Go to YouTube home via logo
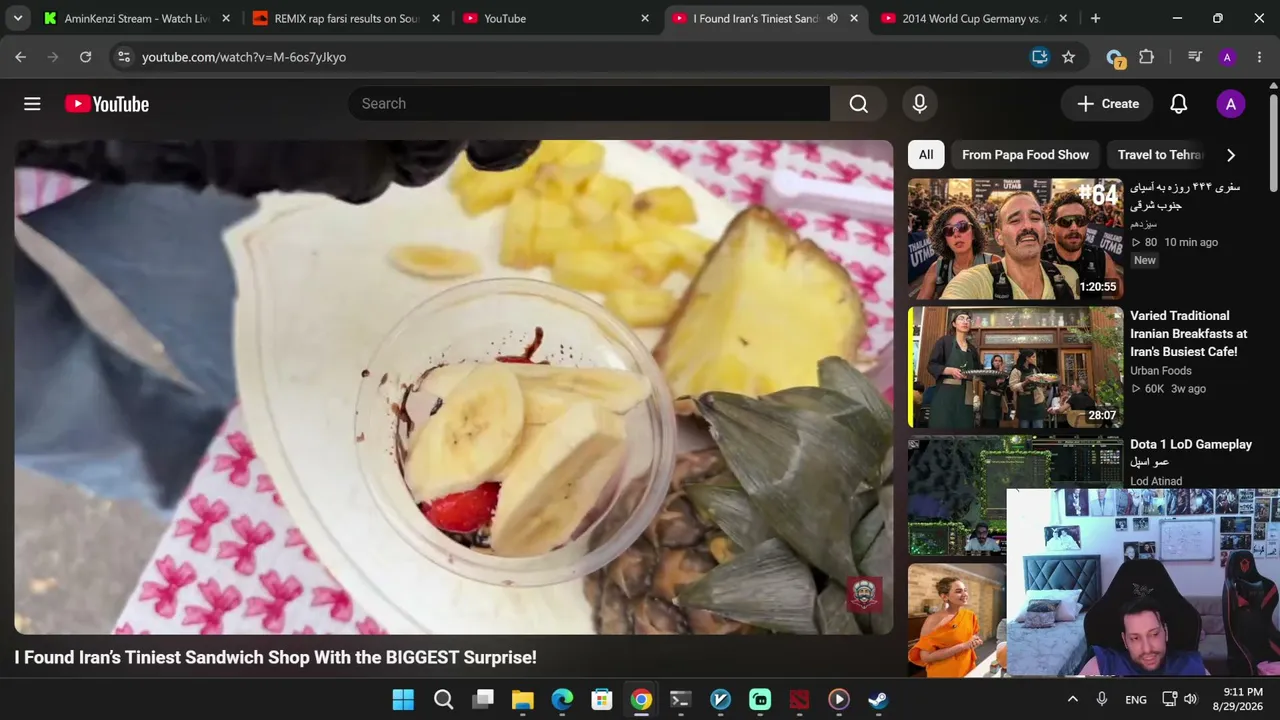 107,104
